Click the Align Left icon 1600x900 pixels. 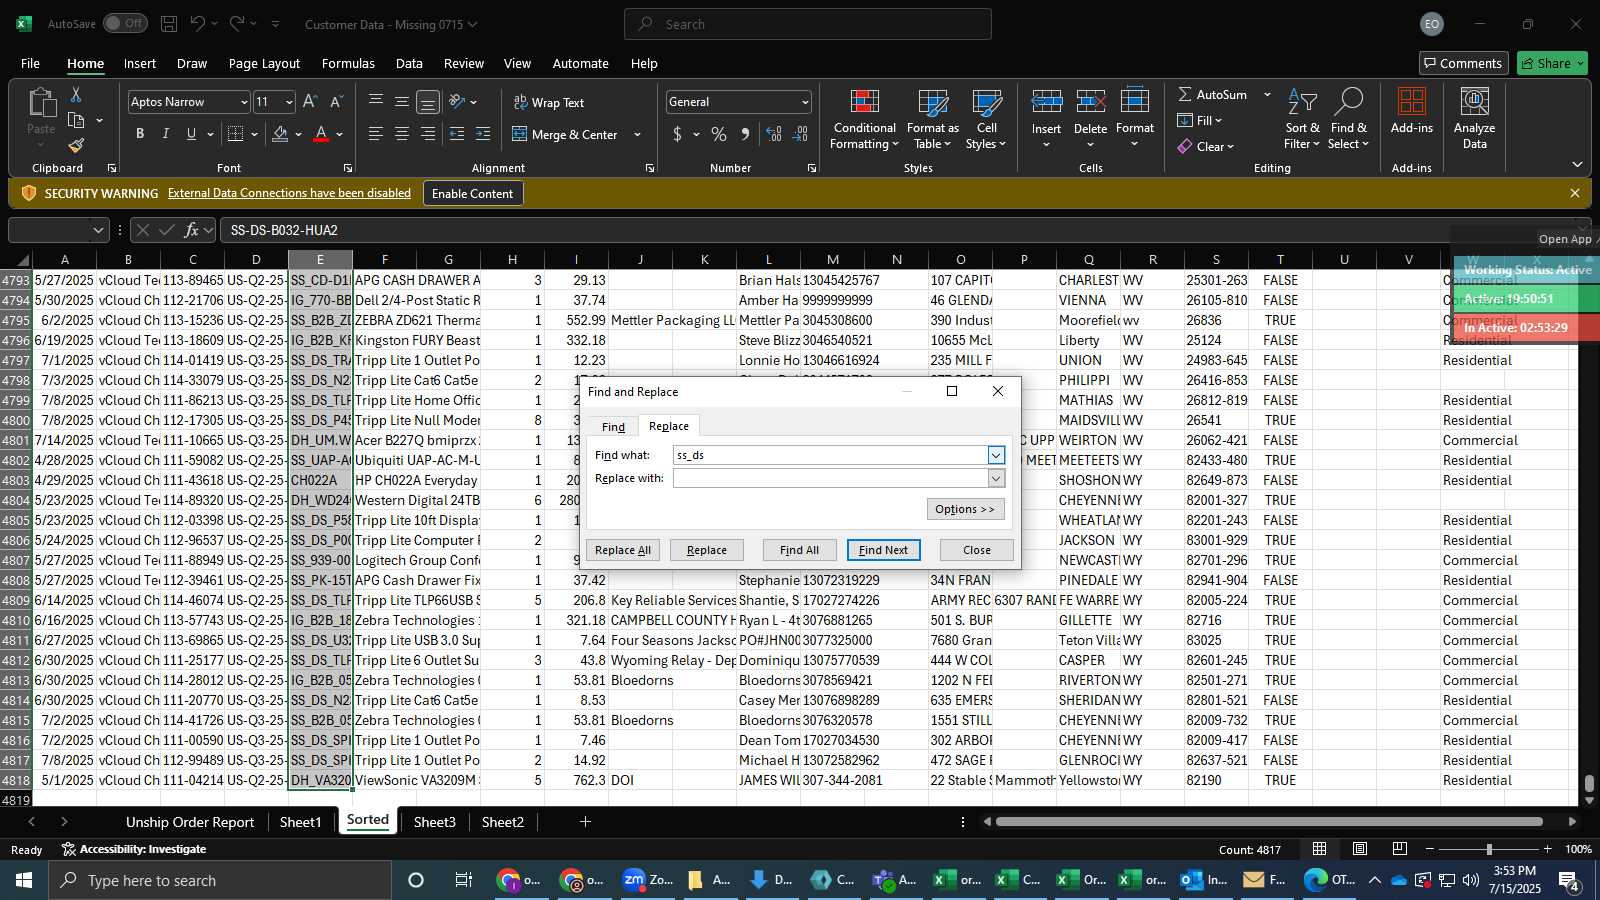coord(375,134)
